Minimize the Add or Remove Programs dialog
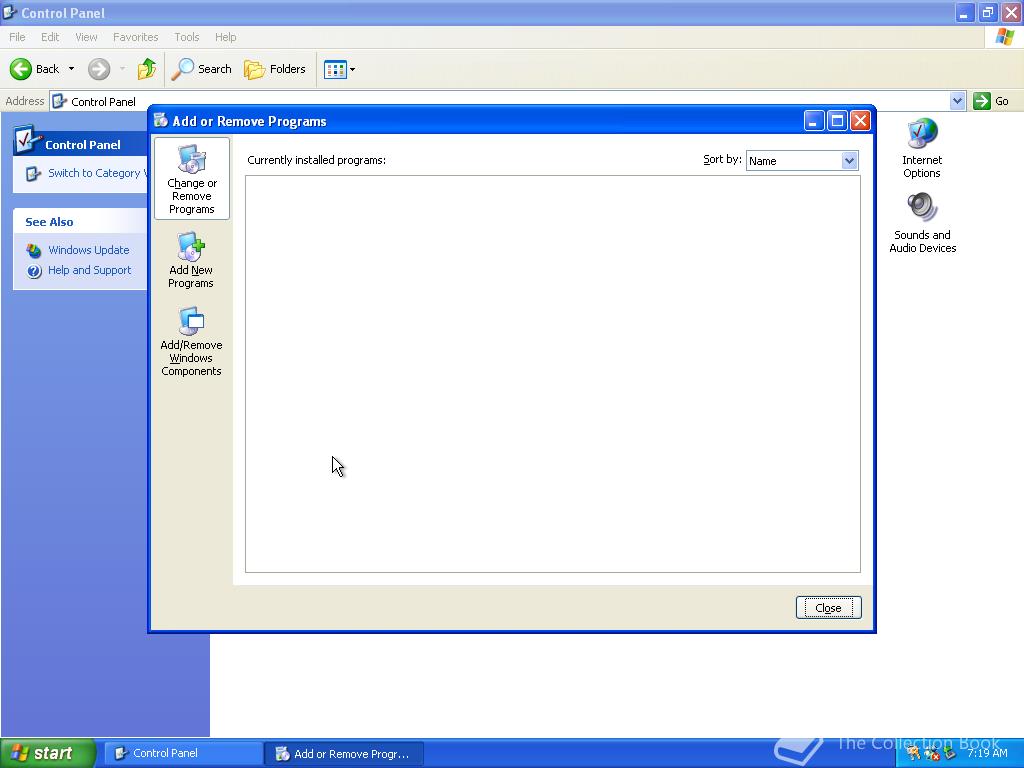The image size is (1024, 768). 813,121
